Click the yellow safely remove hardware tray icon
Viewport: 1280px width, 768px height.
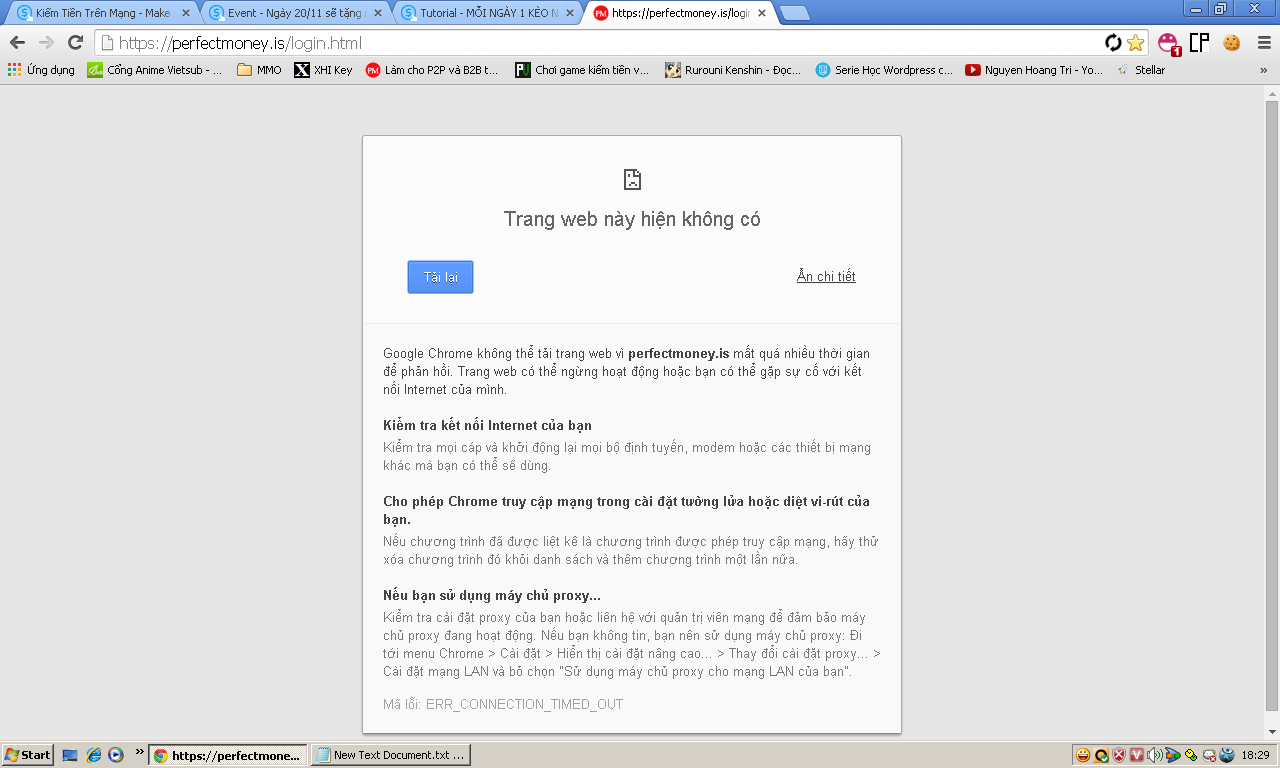1191,755
